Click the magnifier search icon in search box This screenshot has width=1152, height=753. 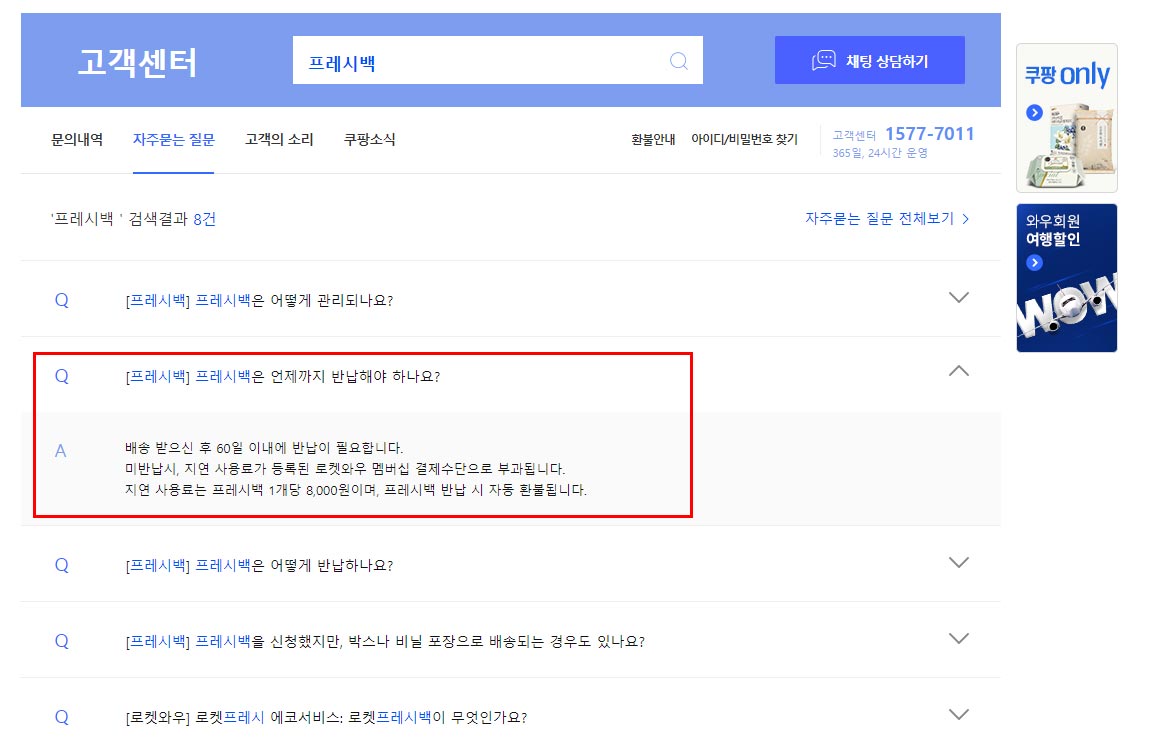click(679, 61)
